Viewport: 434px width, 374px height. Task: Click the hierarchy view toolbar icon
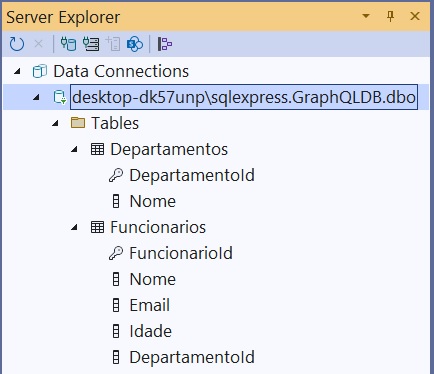tap(165, 44)
